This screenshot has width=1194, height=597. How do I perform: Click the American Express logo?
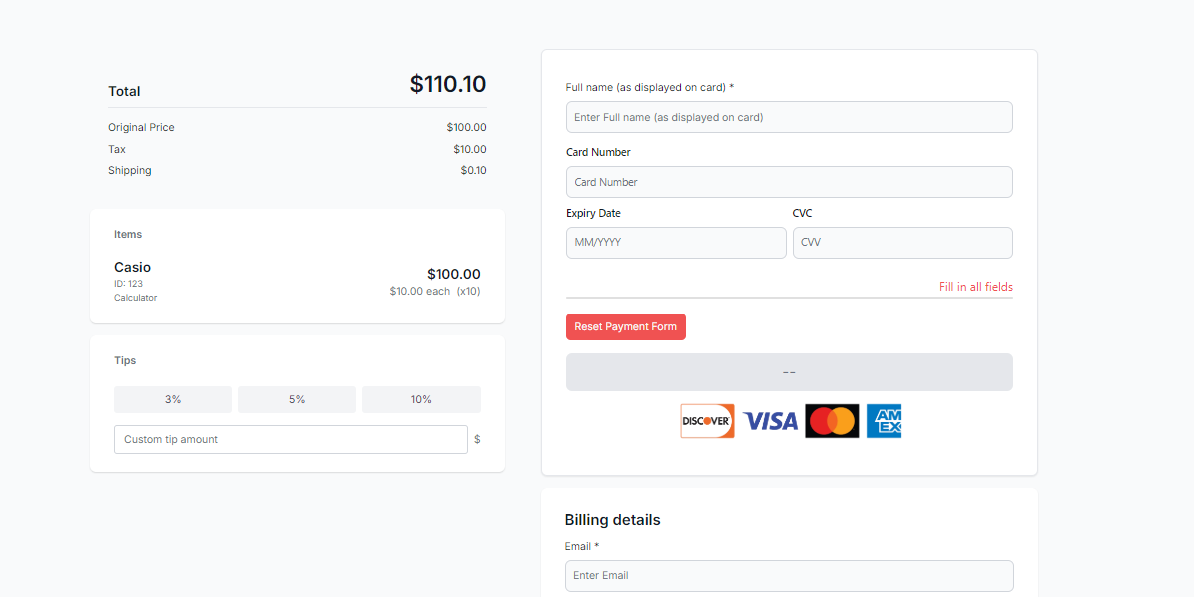point(884,421)
